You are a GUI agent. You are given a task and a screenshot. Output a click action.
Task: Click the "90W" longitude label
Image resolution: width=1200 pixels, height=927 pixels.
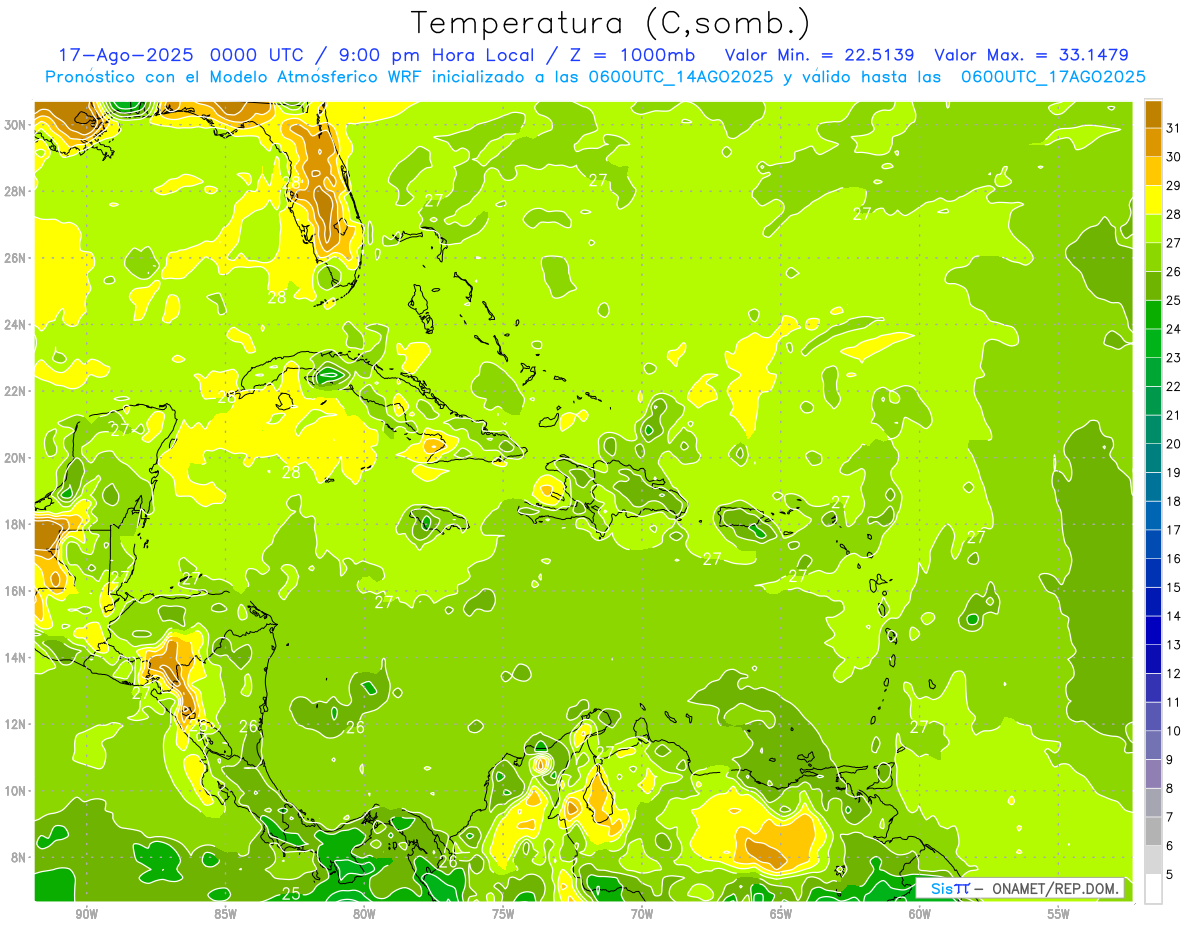[87, 914]
